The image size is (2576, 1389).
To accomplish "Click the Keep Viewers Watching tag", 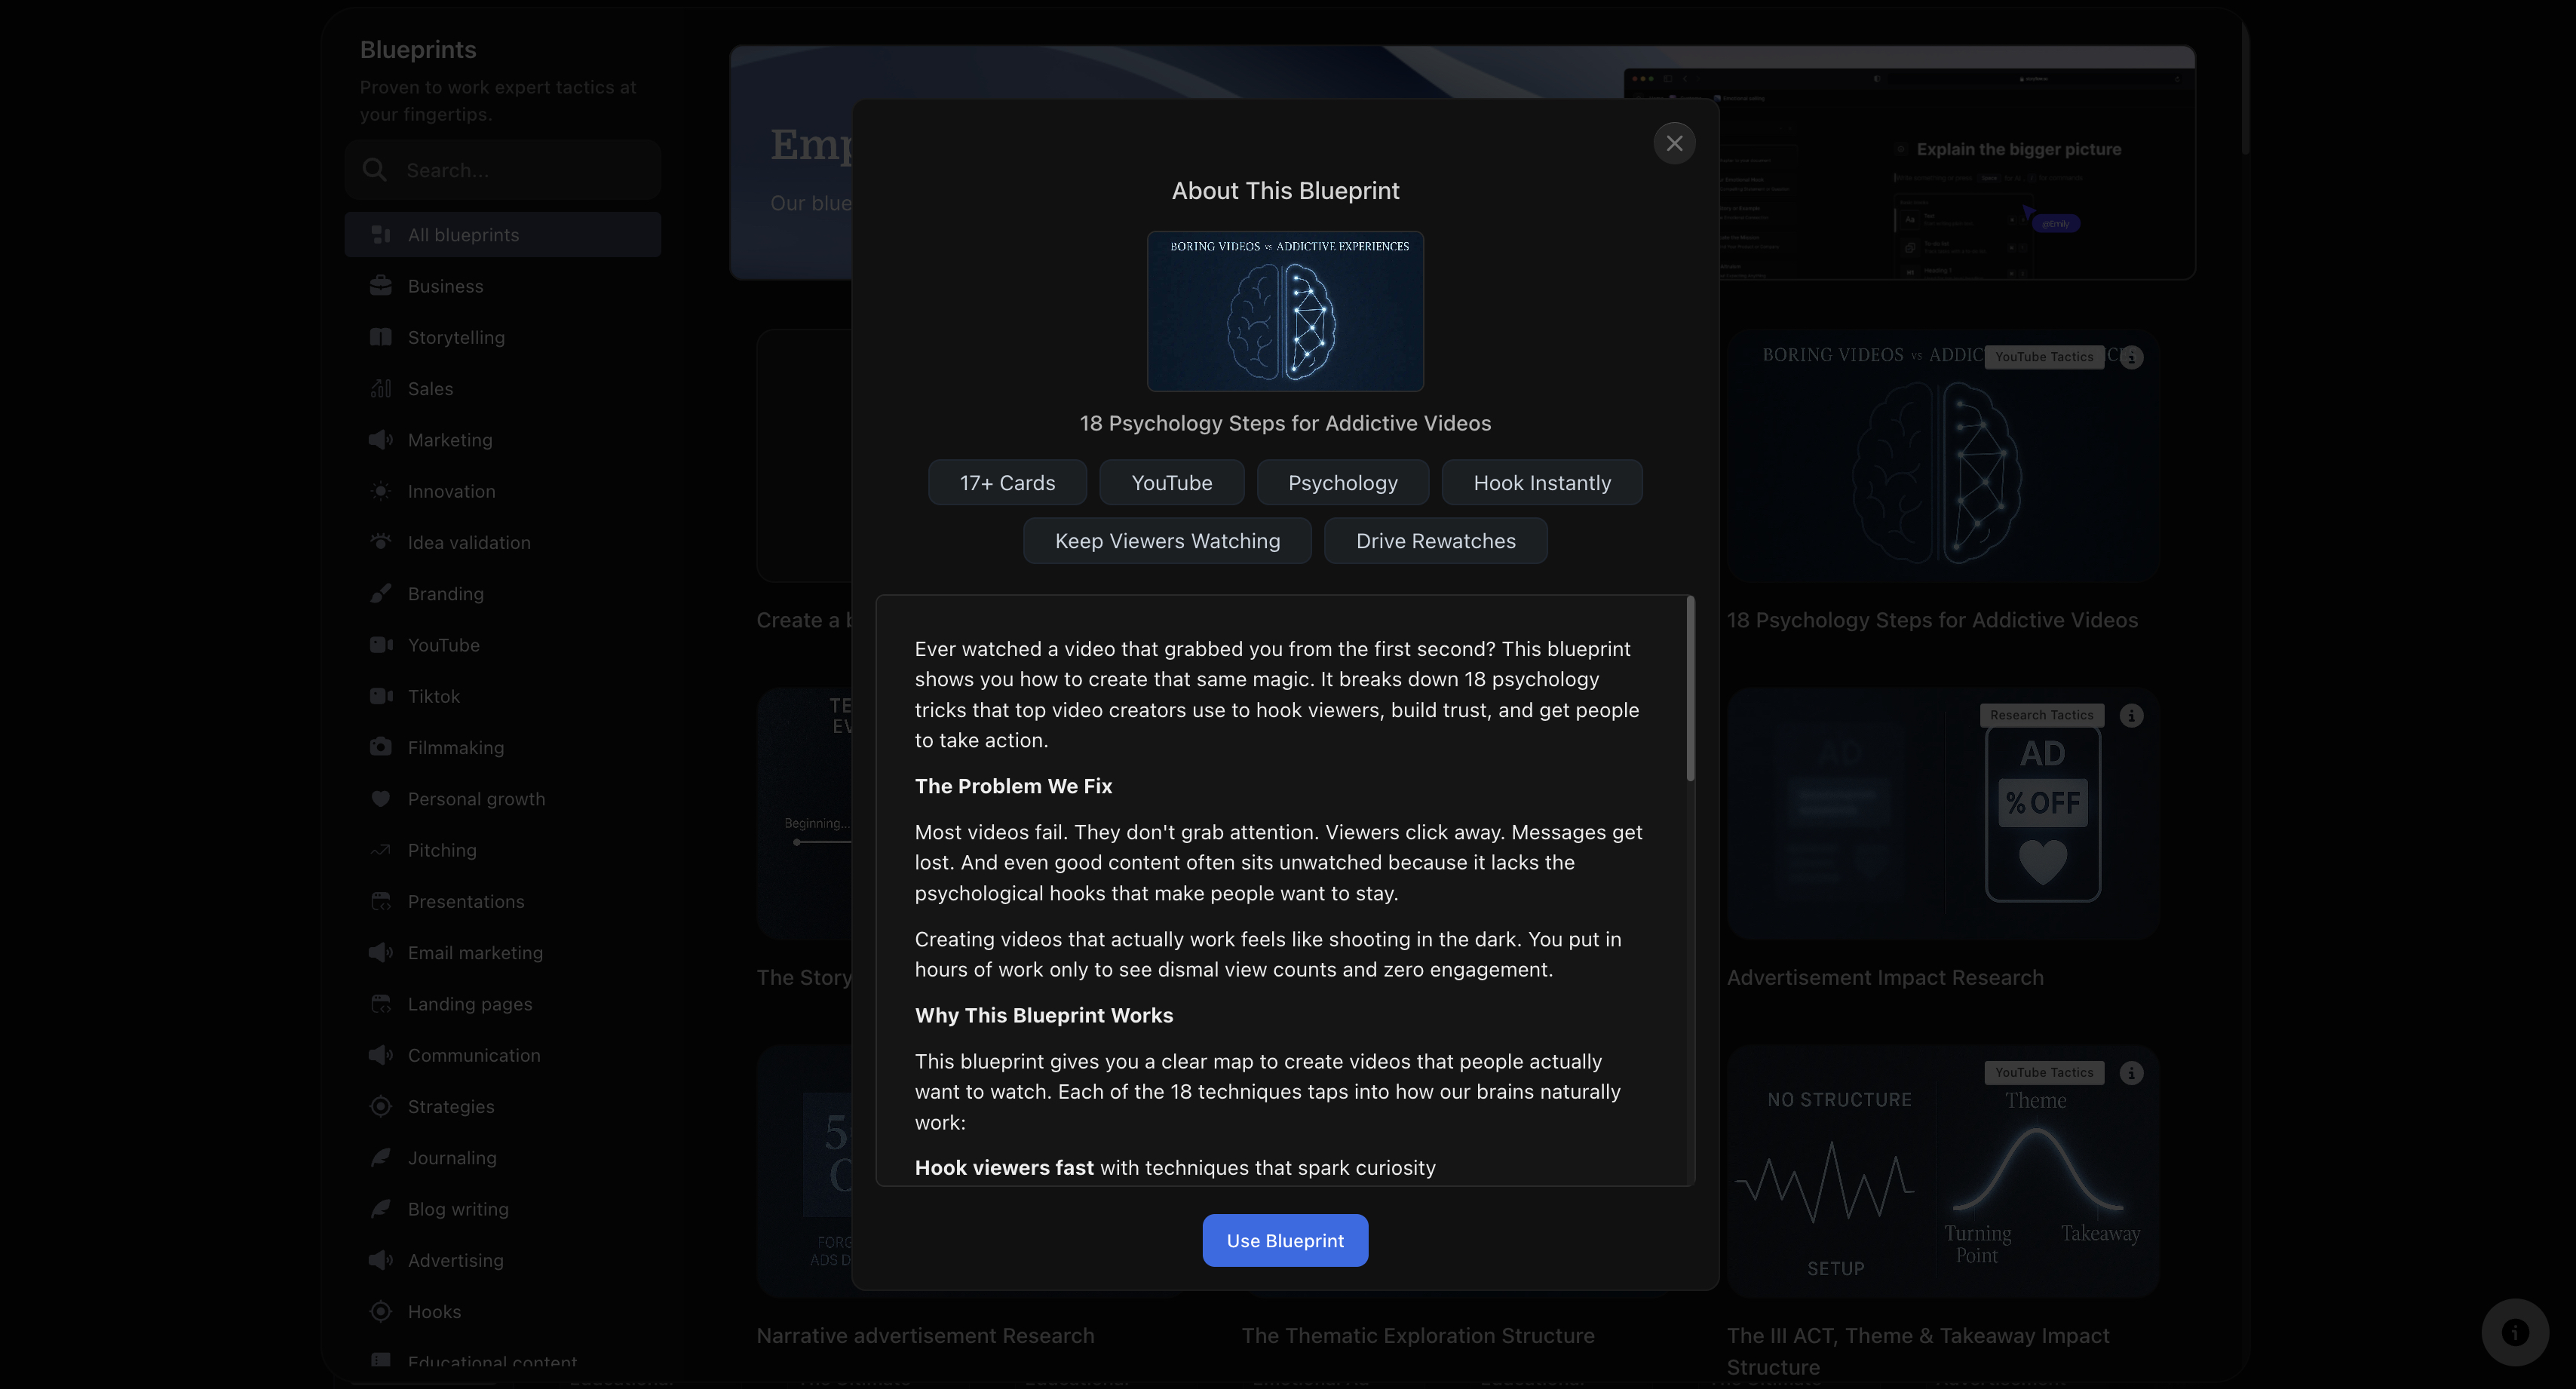I will pyautogui.click(x=1166, y=540).
